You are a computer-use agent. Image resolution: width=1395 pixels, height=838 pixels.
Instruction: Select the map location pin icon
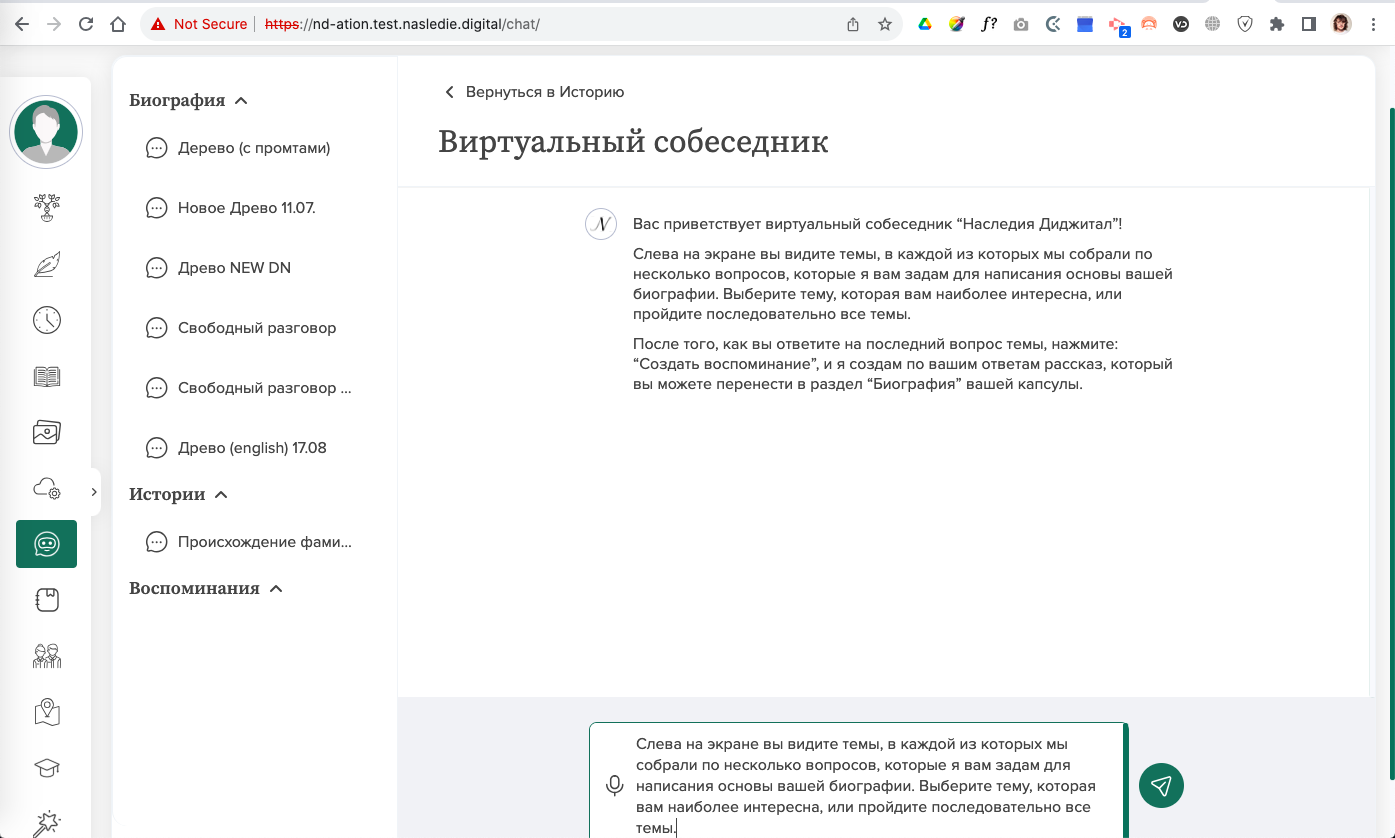click(46, 712)
